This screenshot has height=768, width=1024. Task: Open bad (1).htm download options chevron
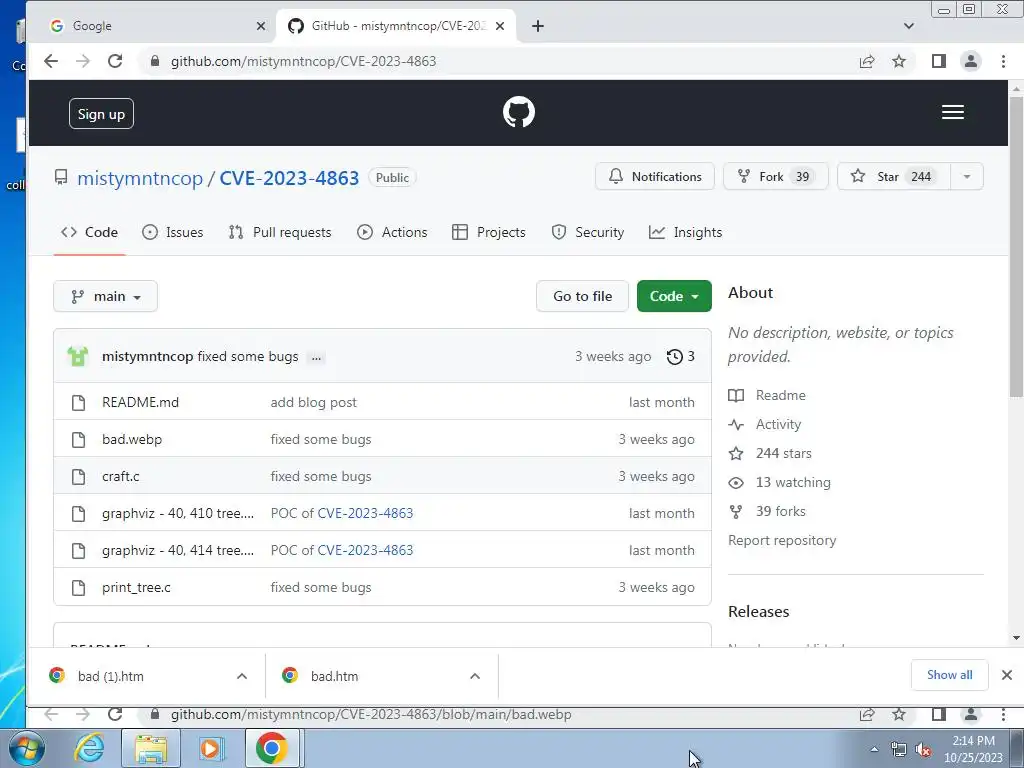tap(242, 677)
